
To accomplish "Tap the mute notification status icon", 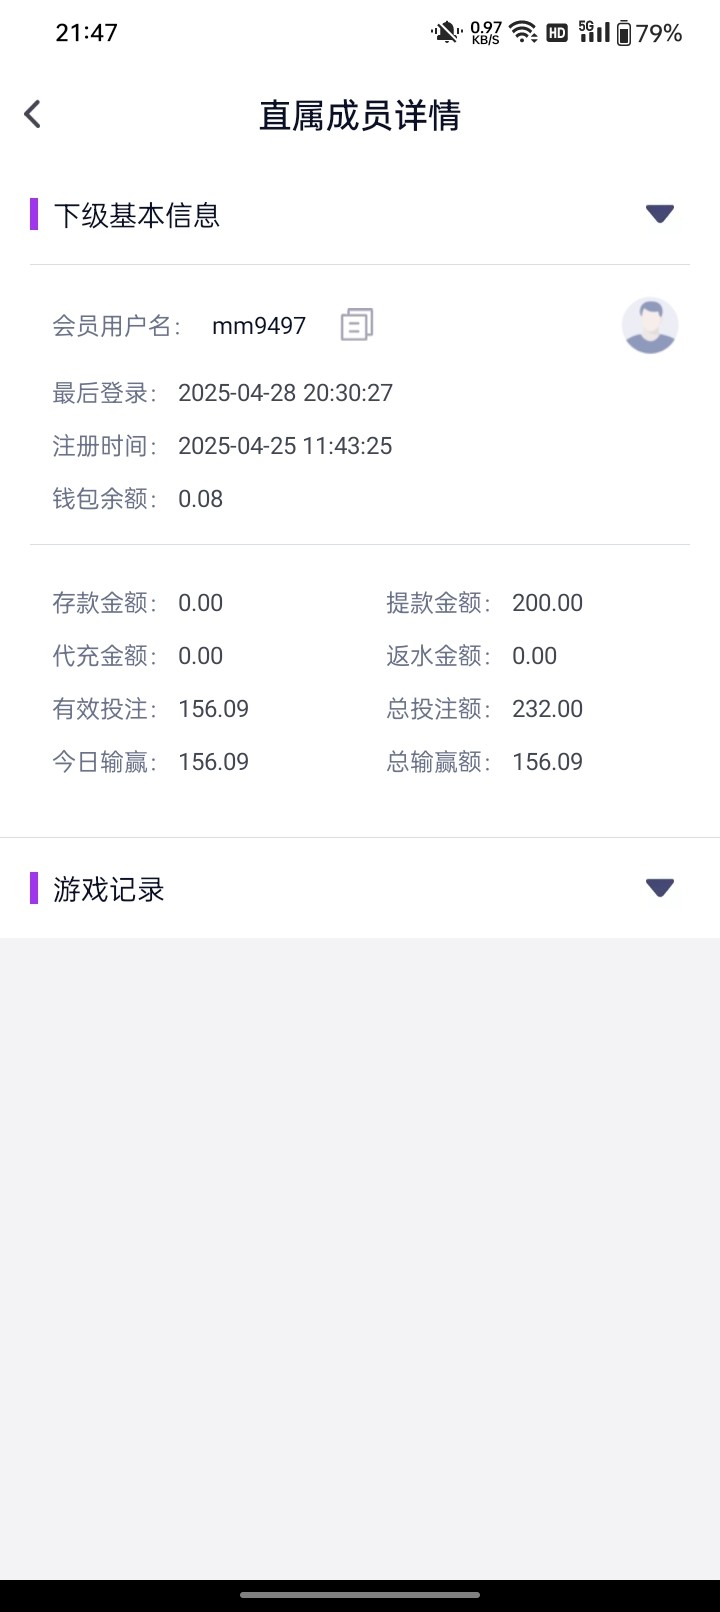I will 445,33.
